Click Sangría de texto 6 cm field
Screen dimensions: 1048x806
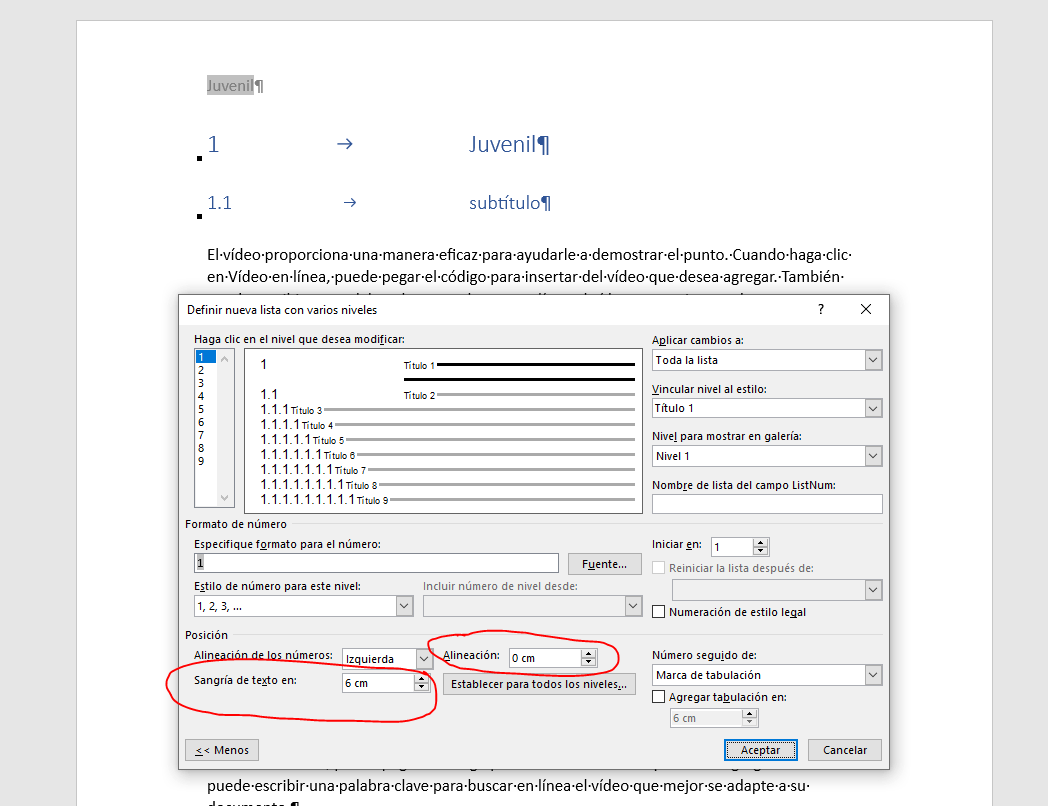click(378, 683)
